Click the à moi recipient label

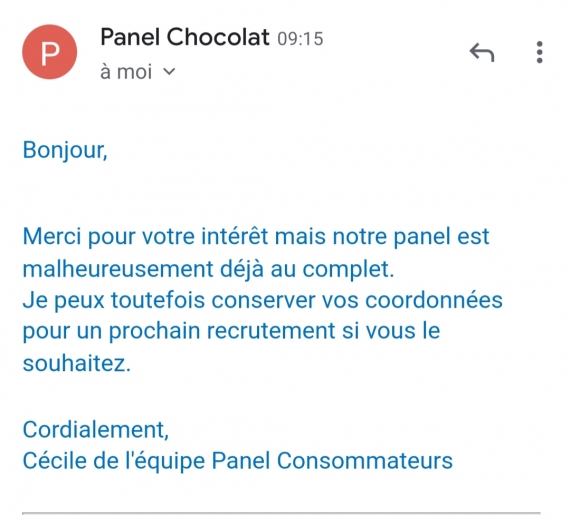(126, 72)
